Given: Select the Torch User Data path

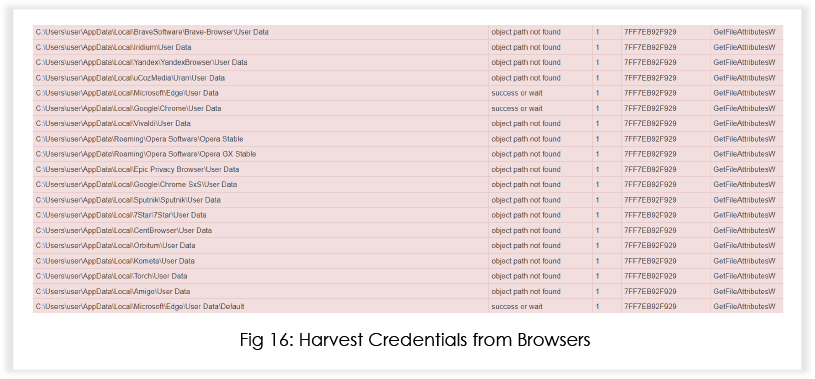Looking at the screenshot, I should point(111,276).
